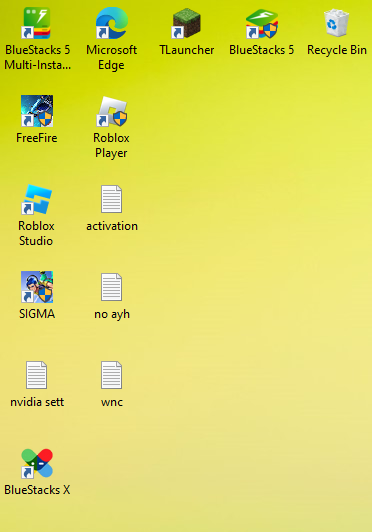Viewport: 372px width, 532px height.
Task: Click the SIGMA game shortcut icon
Action: point(37,287)
